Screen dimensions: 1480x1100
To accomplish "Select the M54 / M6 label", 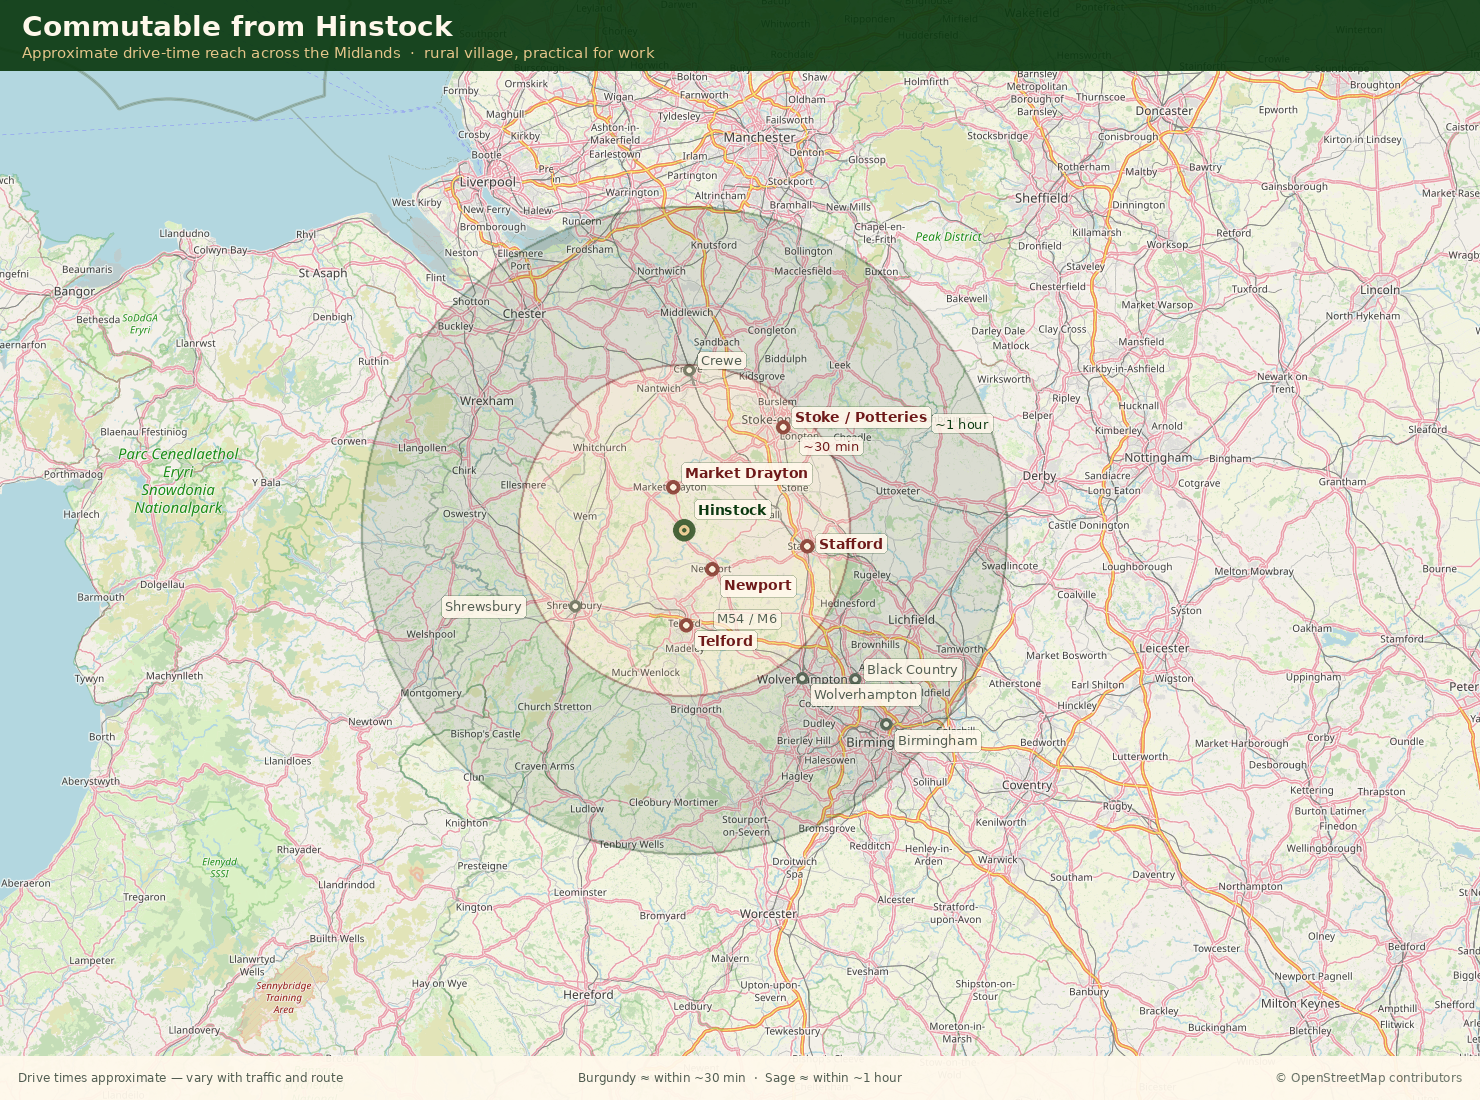I will point(747,619).
